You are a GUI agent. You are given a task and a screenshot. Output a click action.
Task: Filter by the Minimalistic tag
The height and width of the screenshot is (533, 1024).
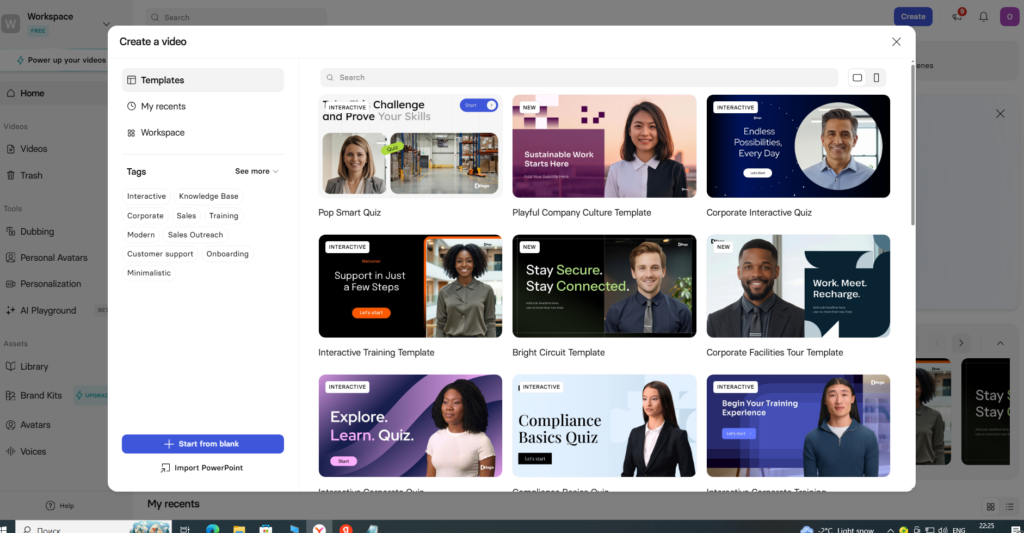pyautogui.click(x=149, y=272)
